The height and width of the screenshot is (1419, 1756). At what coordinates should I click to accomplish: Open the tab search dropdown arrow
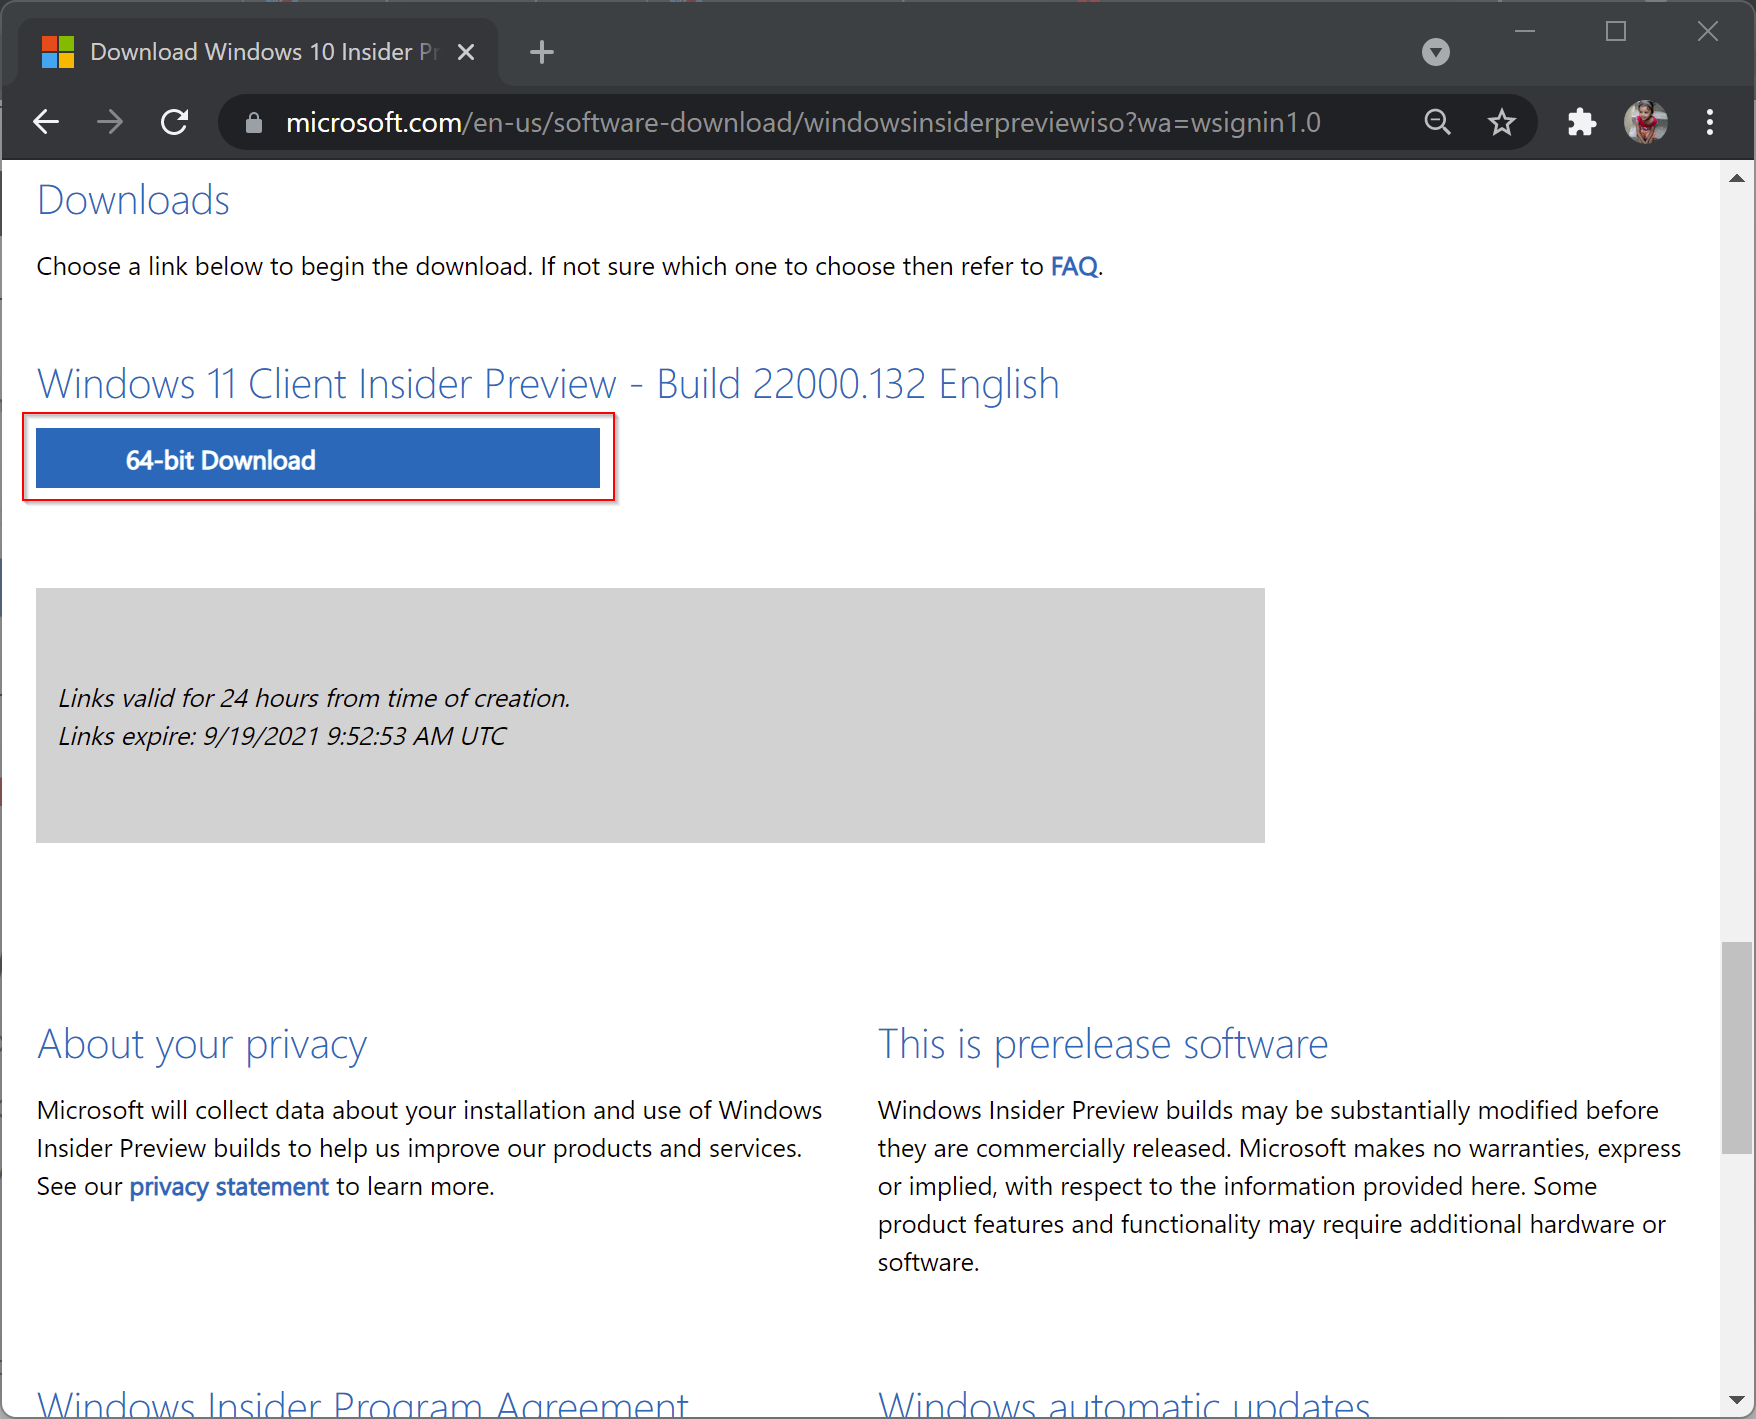pos(1436,52)
